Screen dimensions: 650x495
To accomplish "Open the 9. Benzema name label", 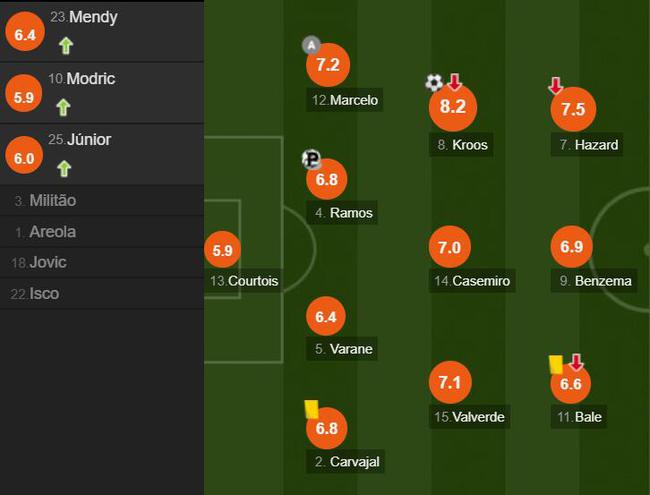I will point(594,281).
